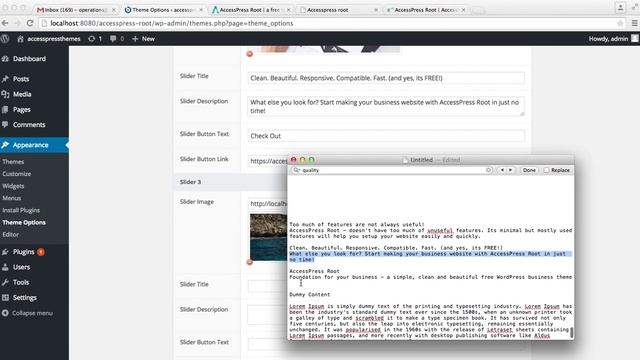Go to Customize submenu
Viewport: 640px width, 360px height.
click(16, 174)
